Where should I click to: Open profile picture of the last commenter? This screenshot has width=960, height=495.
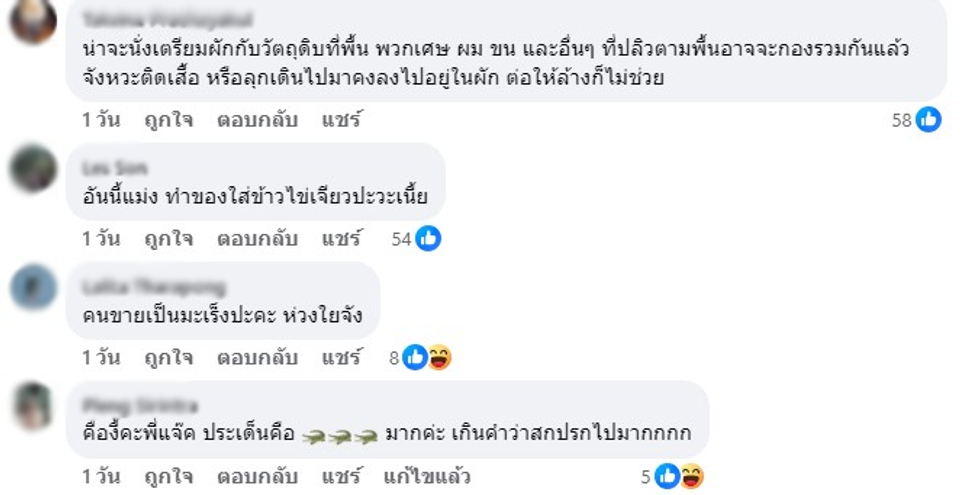point(32,407)
